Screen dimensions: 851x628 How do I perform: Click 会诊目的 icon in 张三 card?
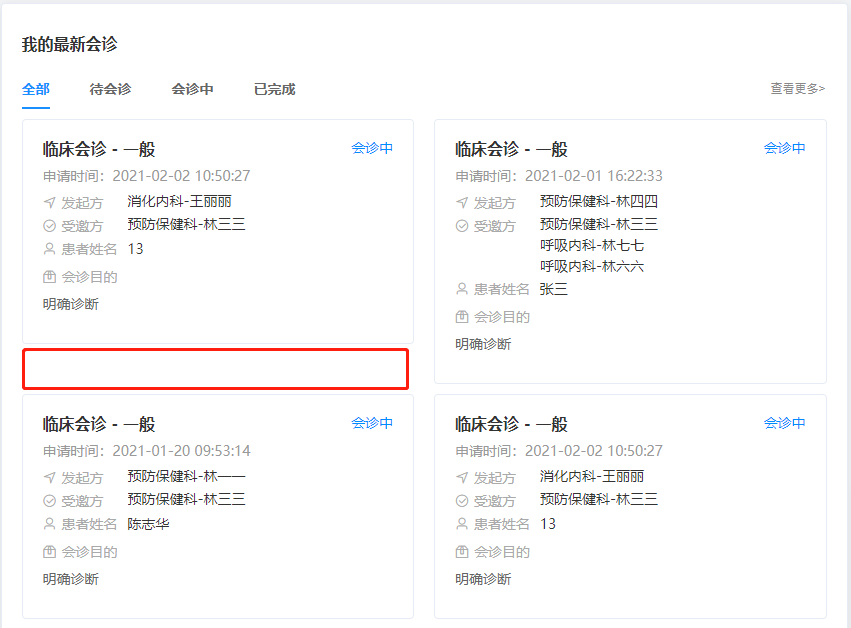(462, 317)
